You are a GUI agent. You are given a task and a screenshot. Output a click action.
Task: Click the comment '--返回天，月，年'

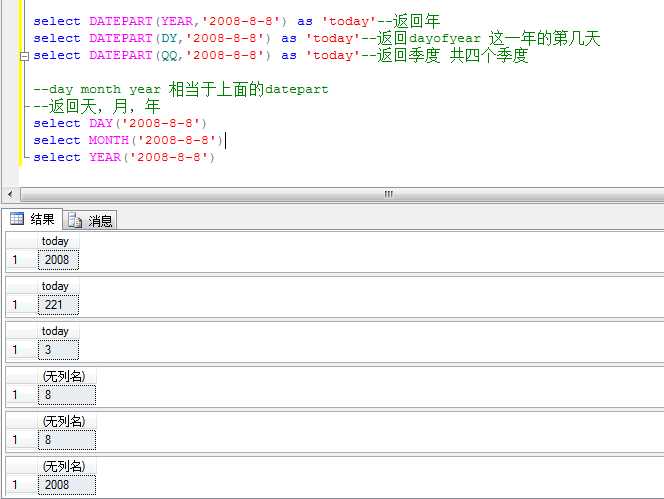pyautogui.click(x=97, y=106)
